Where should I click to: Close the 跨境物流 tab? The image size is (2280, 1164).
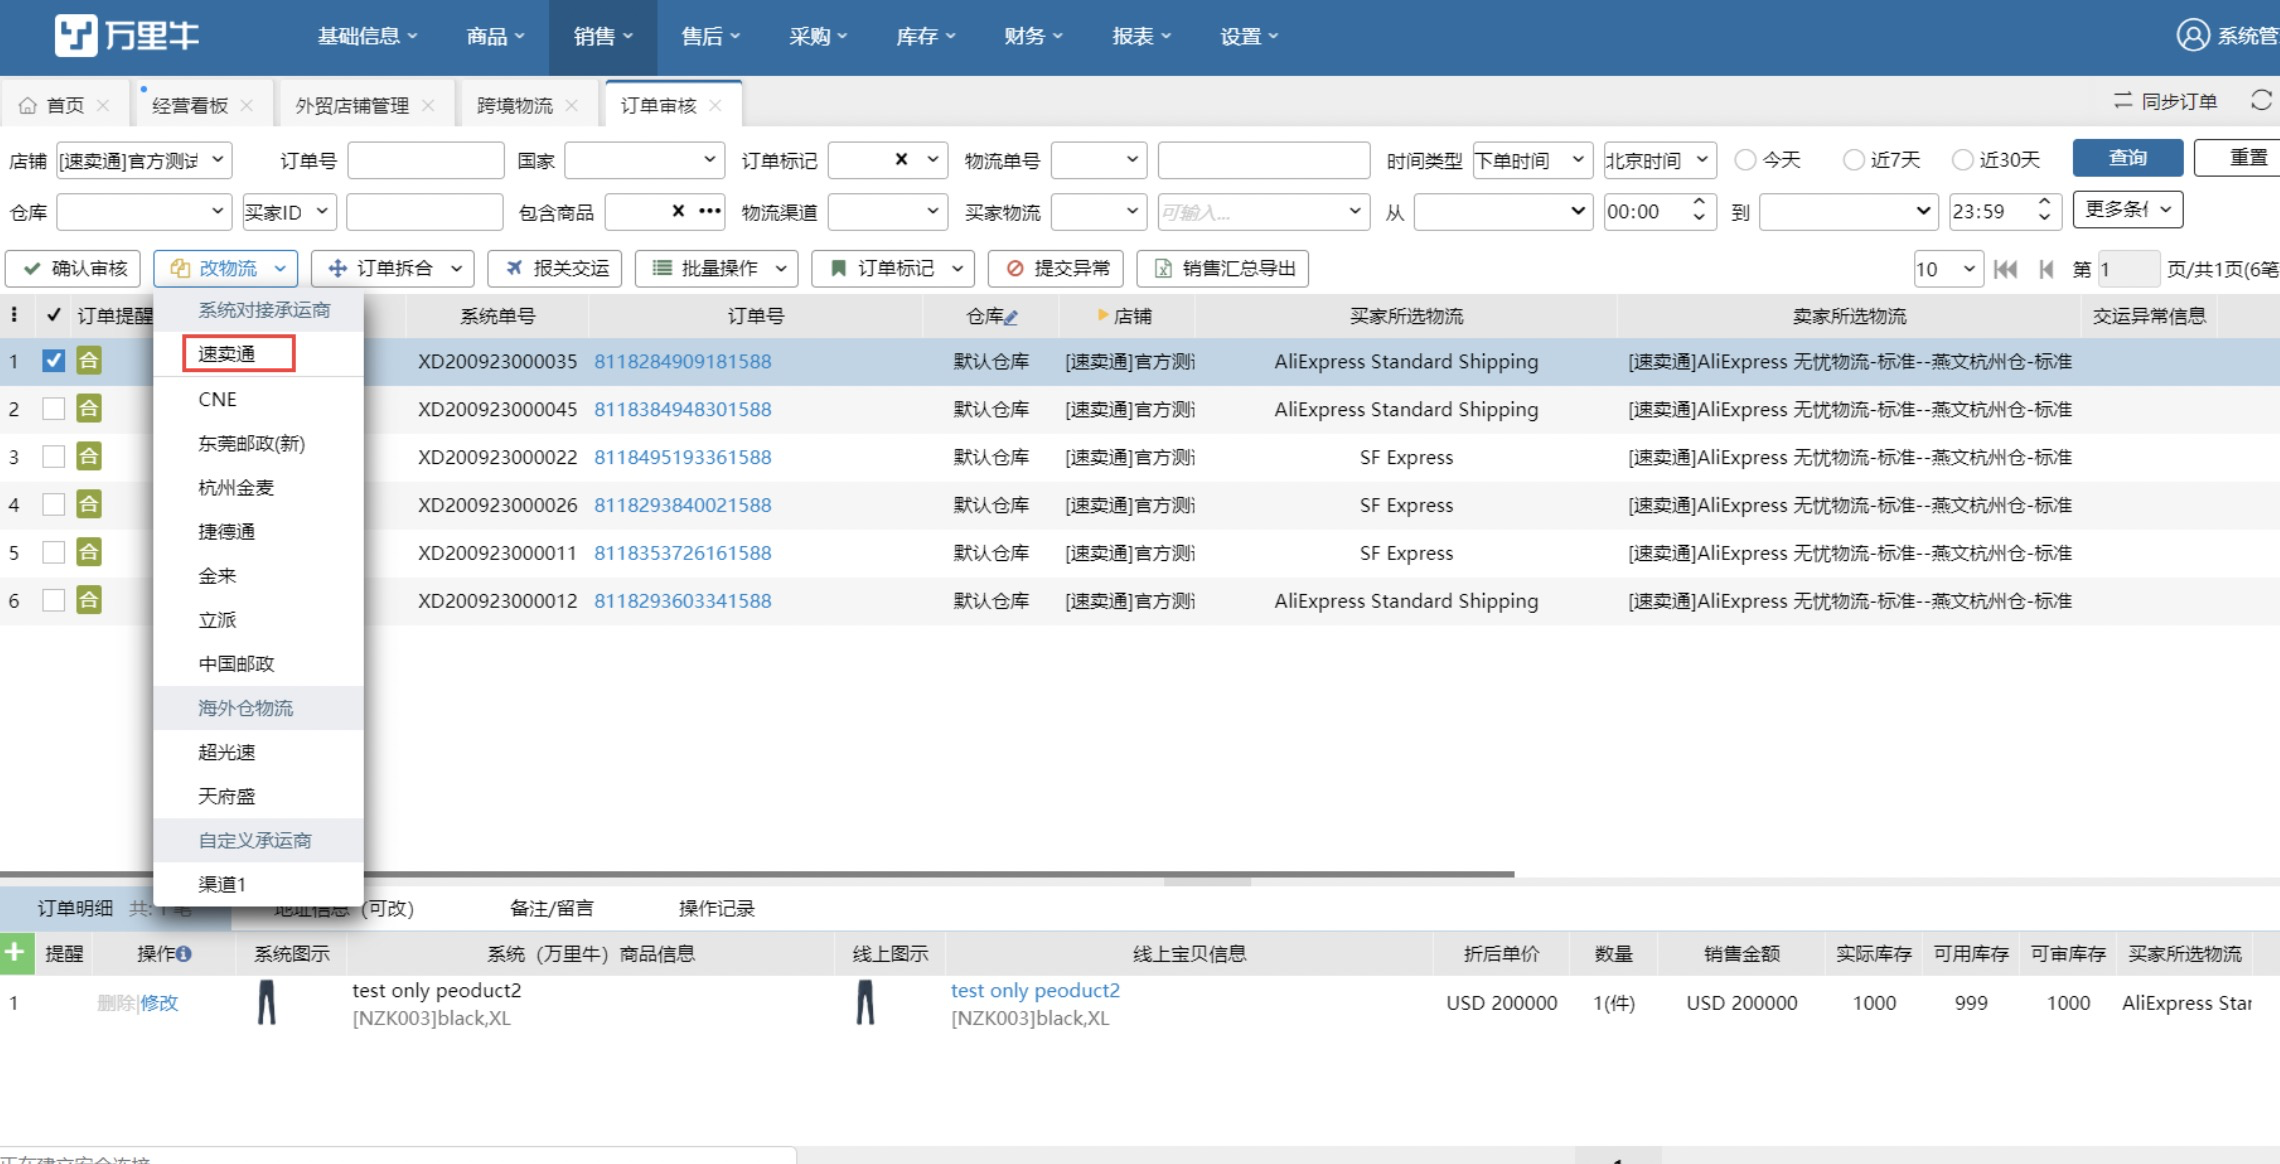click(572, 105)
